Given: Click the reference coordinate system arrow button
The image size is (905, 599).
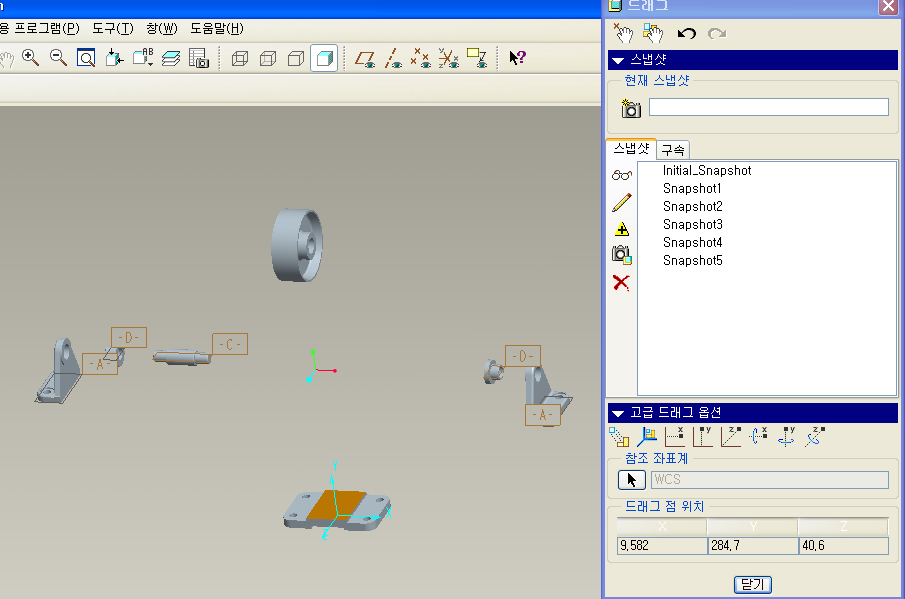Looking at the screenshot, I should (632, 479).
